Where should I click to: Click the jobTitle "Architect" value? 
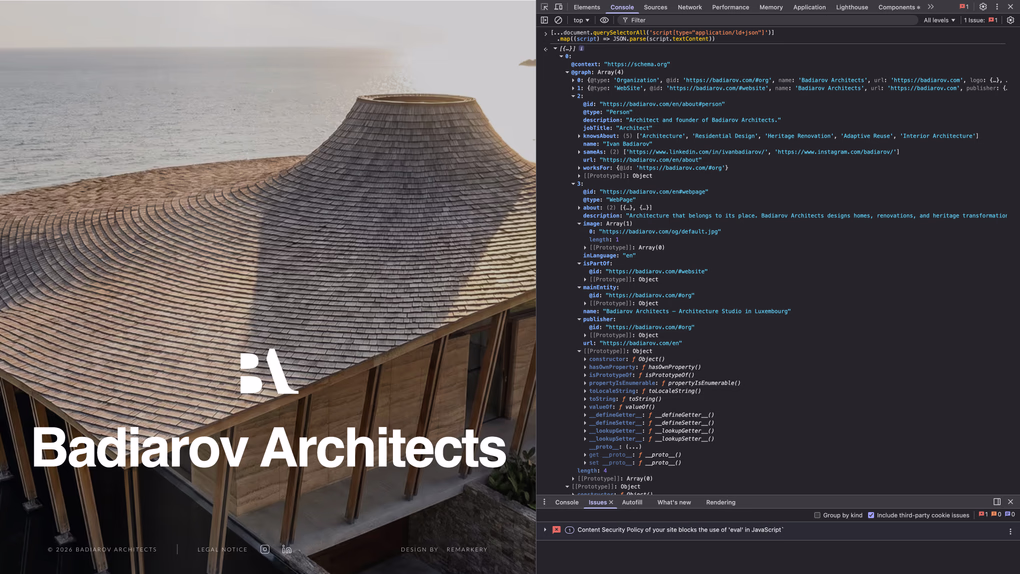pos(634,128)
